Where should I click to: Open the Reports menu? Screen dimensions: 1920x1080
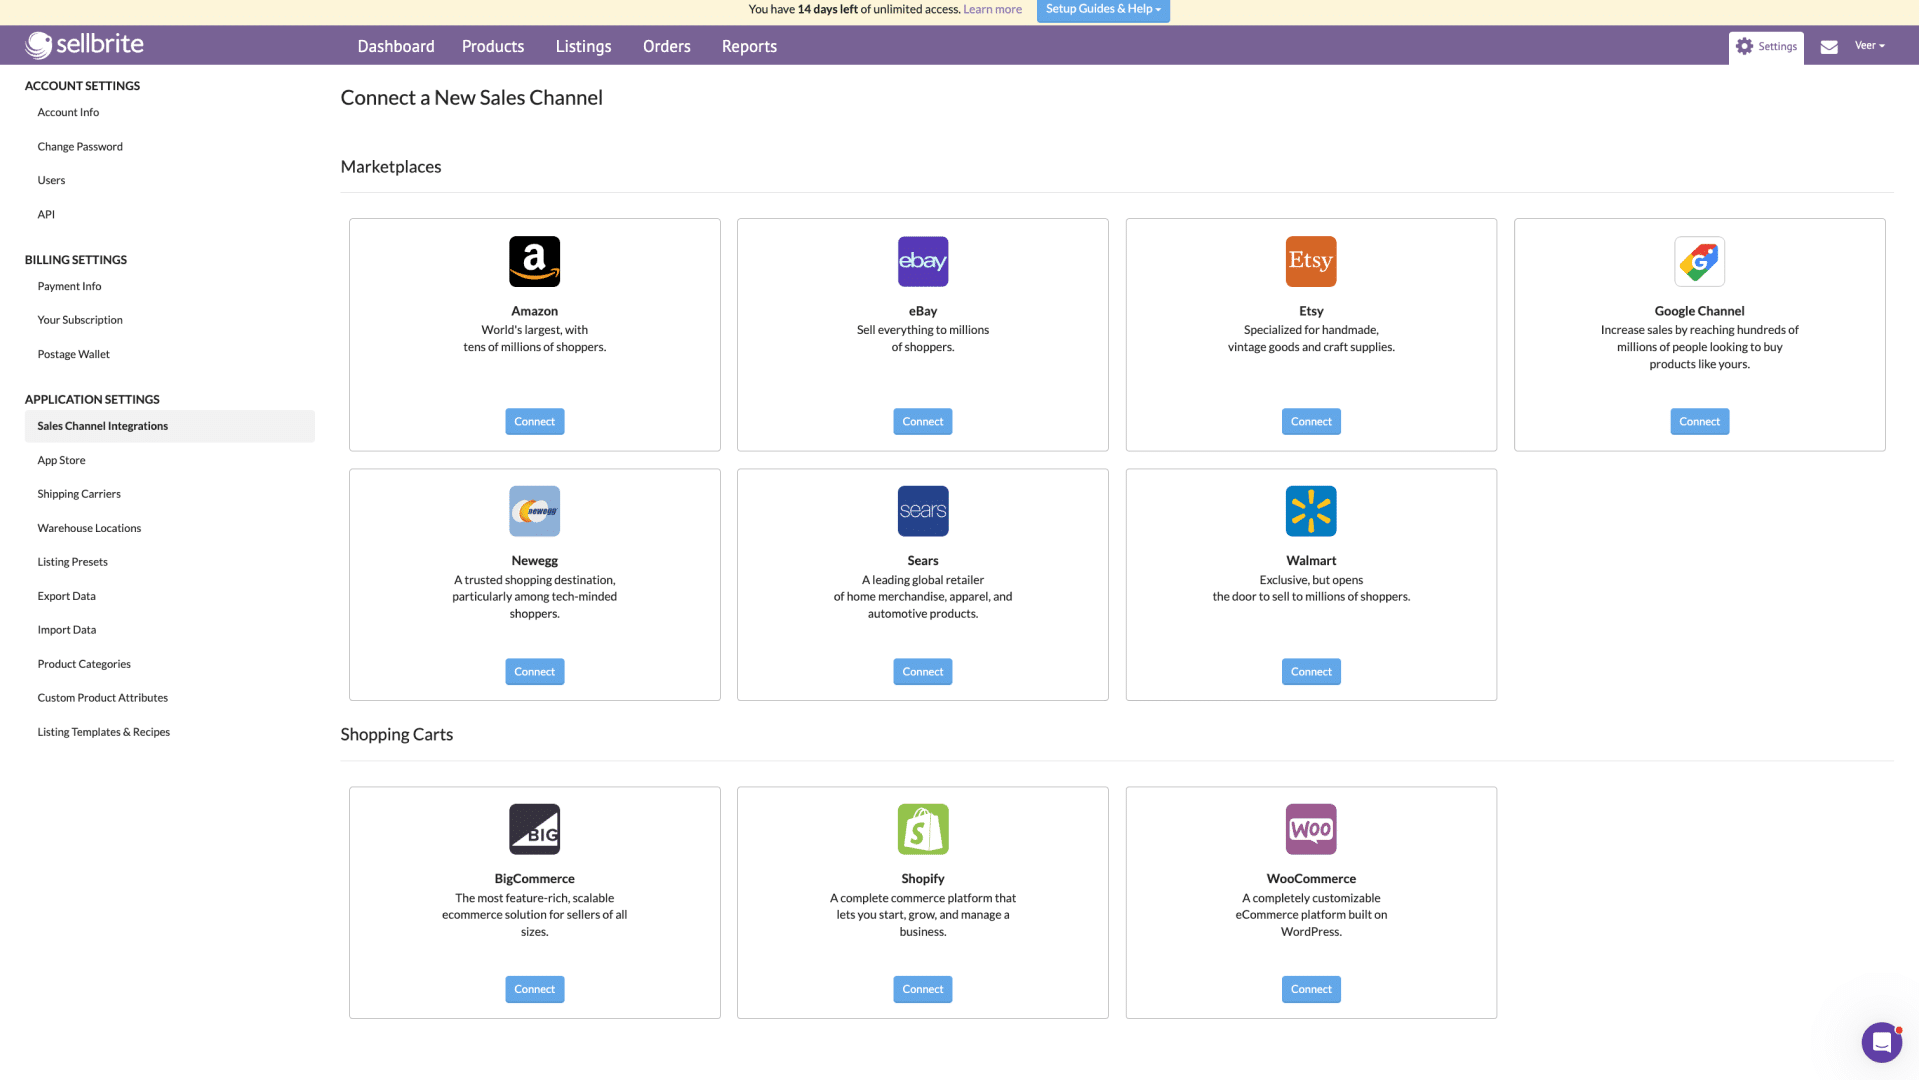click(749, 46)
